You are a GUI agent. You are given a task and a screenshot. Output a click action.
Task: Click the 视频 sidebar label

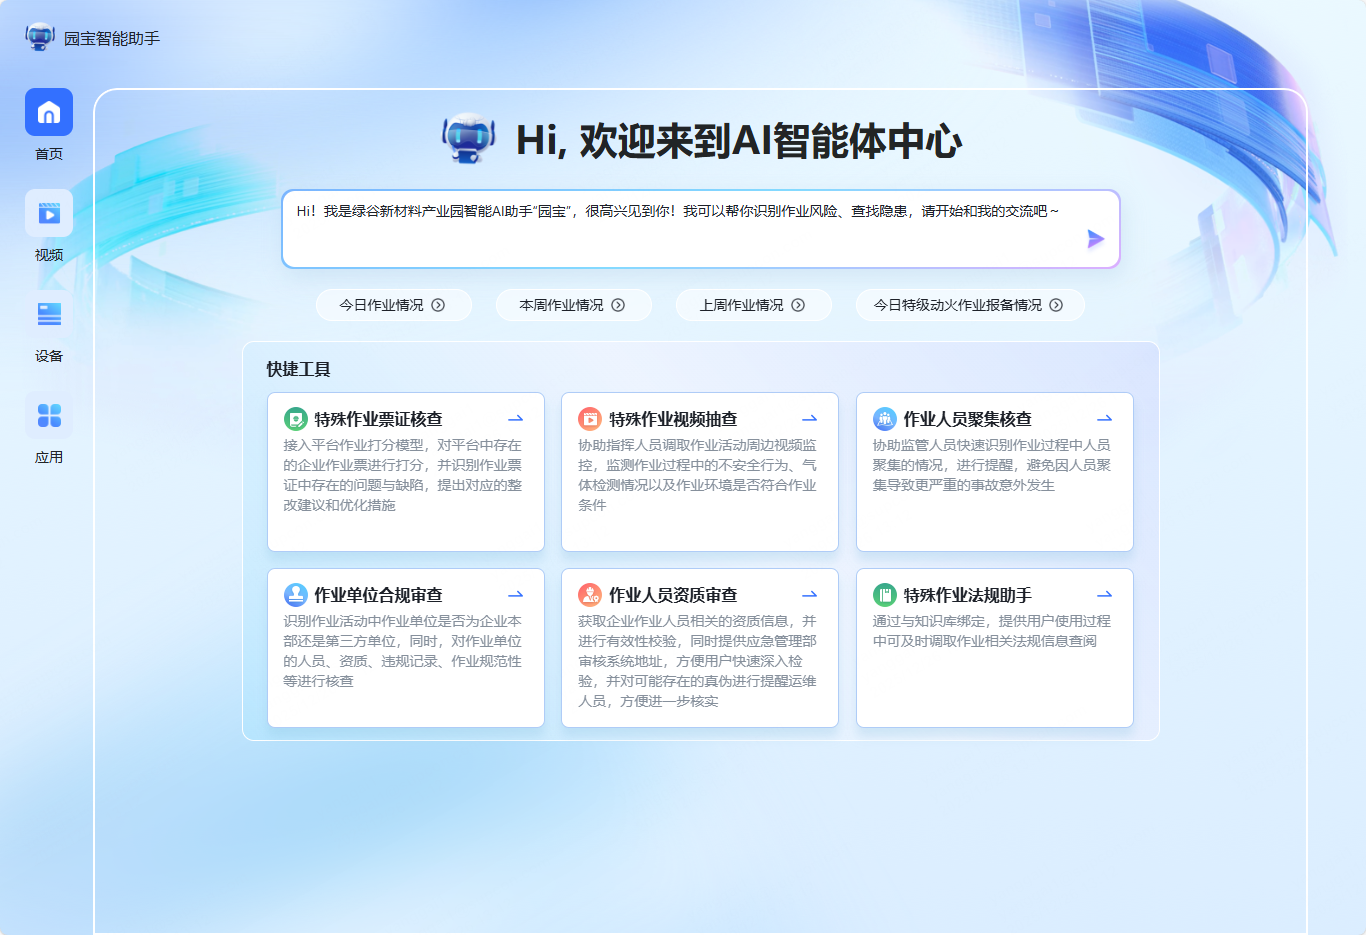[49, 255]
